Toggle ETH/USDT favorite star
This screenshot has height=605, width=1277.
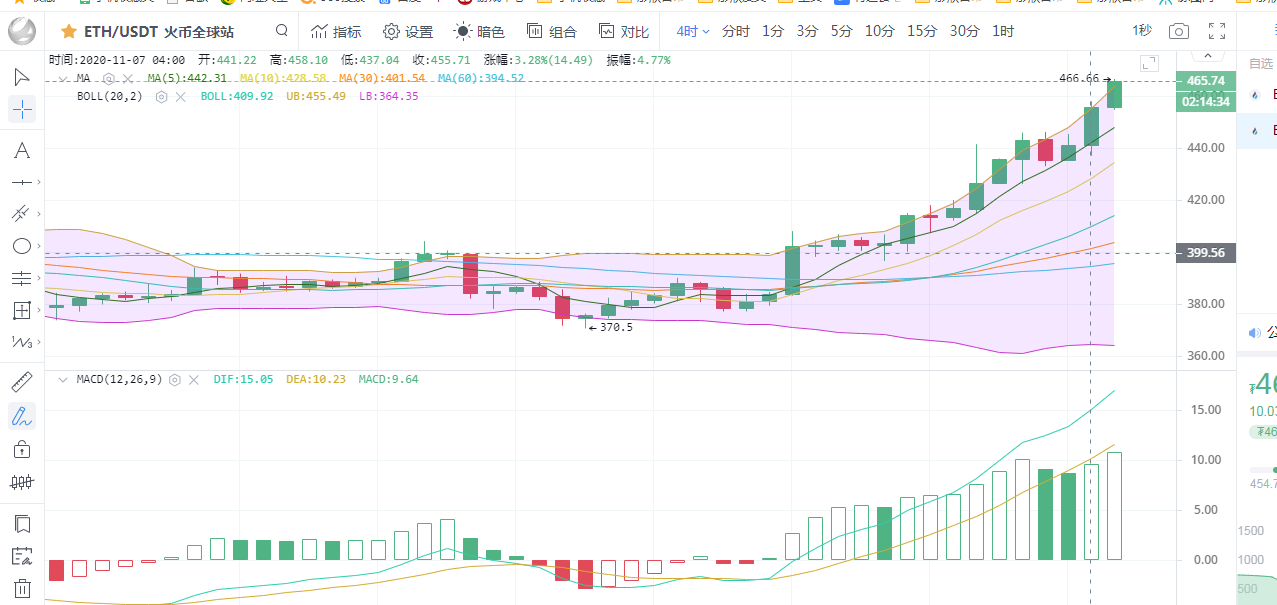(68, 31)
